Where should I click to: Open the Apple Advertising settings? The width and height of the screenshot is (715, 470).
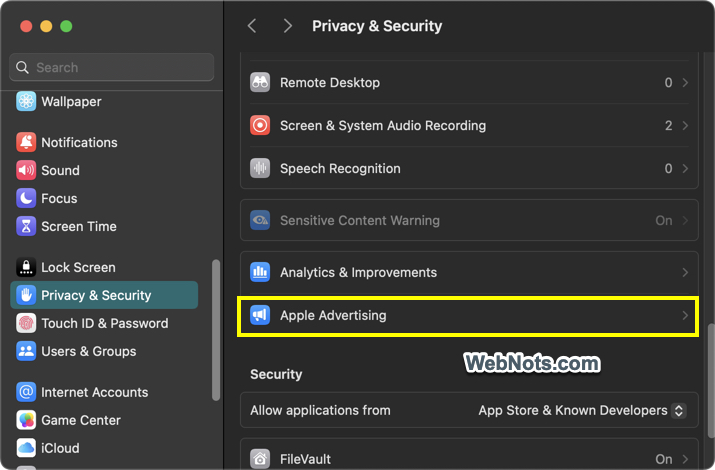click(469, 315)
